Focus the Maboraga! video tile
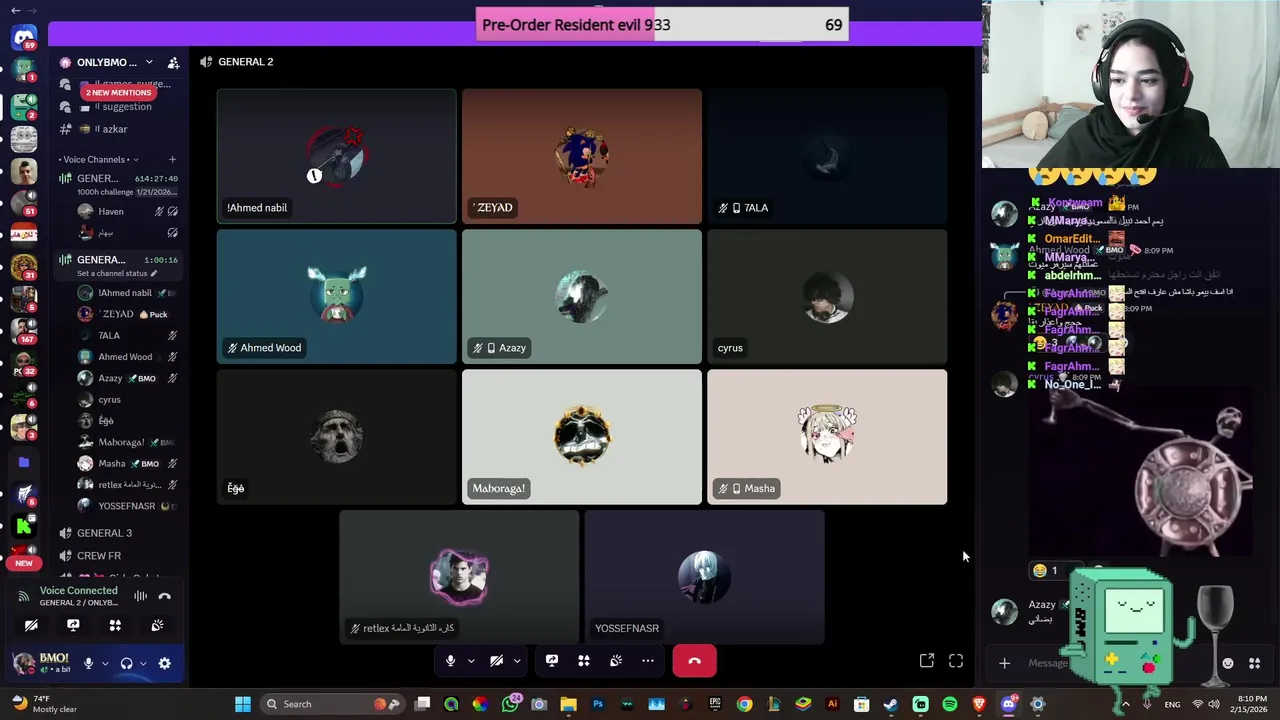 pos(582,437)
